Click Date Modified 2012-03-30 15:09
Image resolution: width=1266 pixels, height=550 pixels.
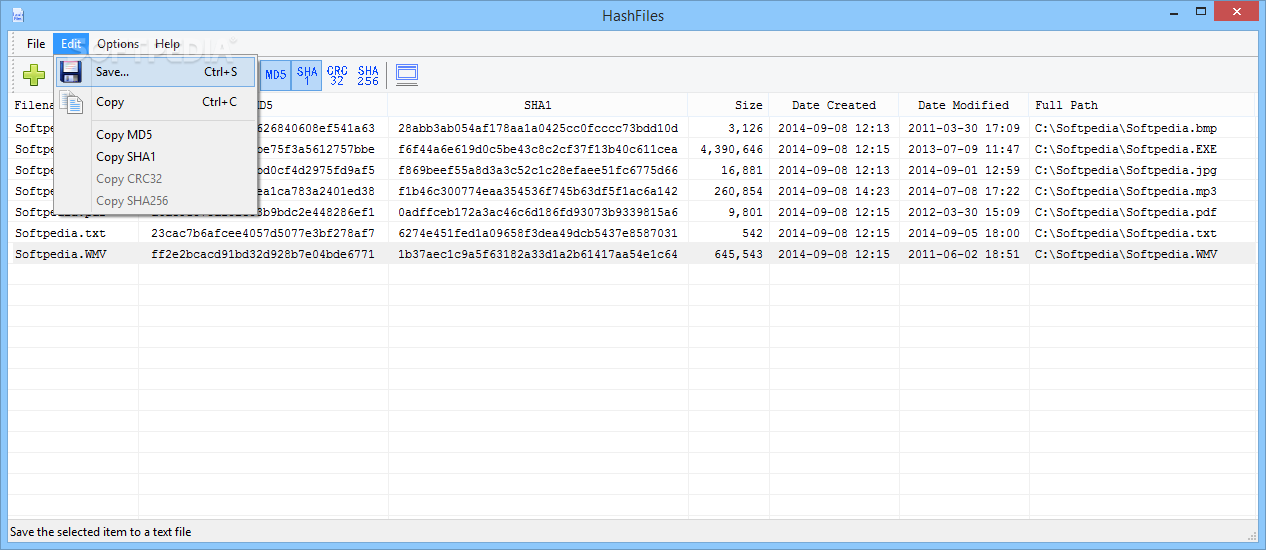coord(964,212)
